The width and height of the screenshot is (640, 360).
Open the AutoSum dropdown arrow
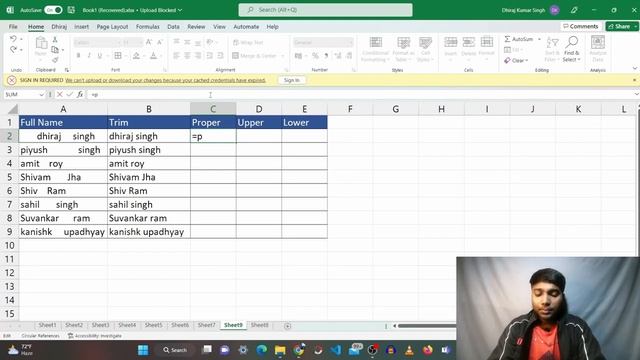[539, 39]
